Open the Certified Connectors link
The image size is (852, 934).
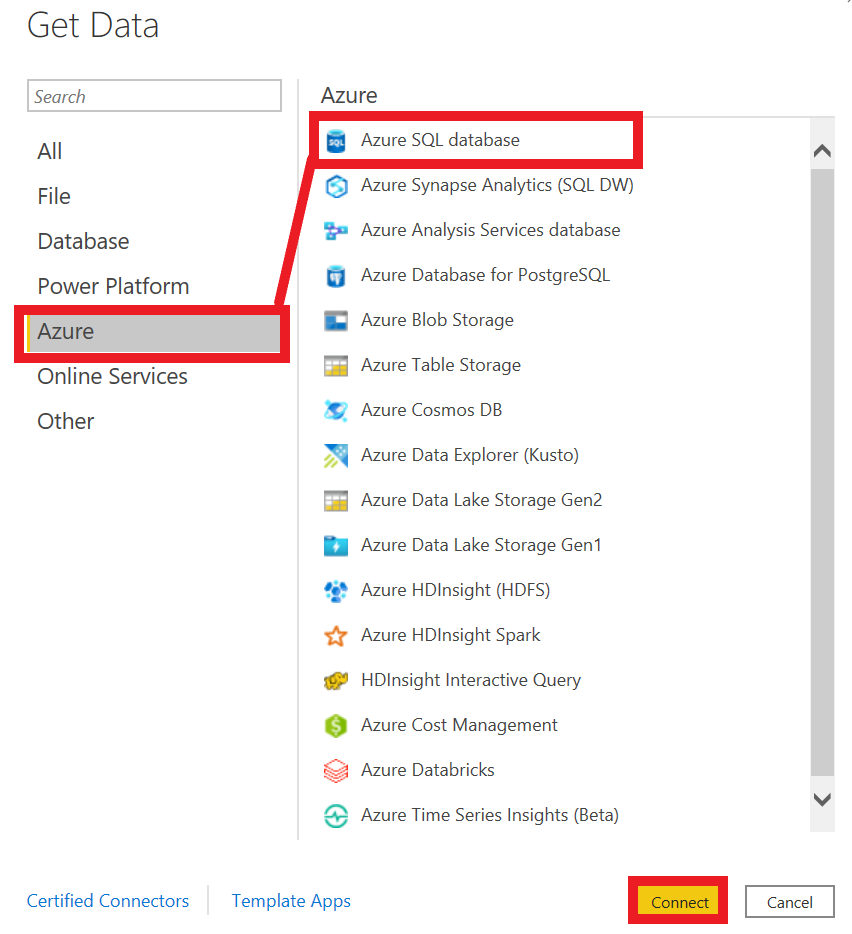click(x=108, y=901)
